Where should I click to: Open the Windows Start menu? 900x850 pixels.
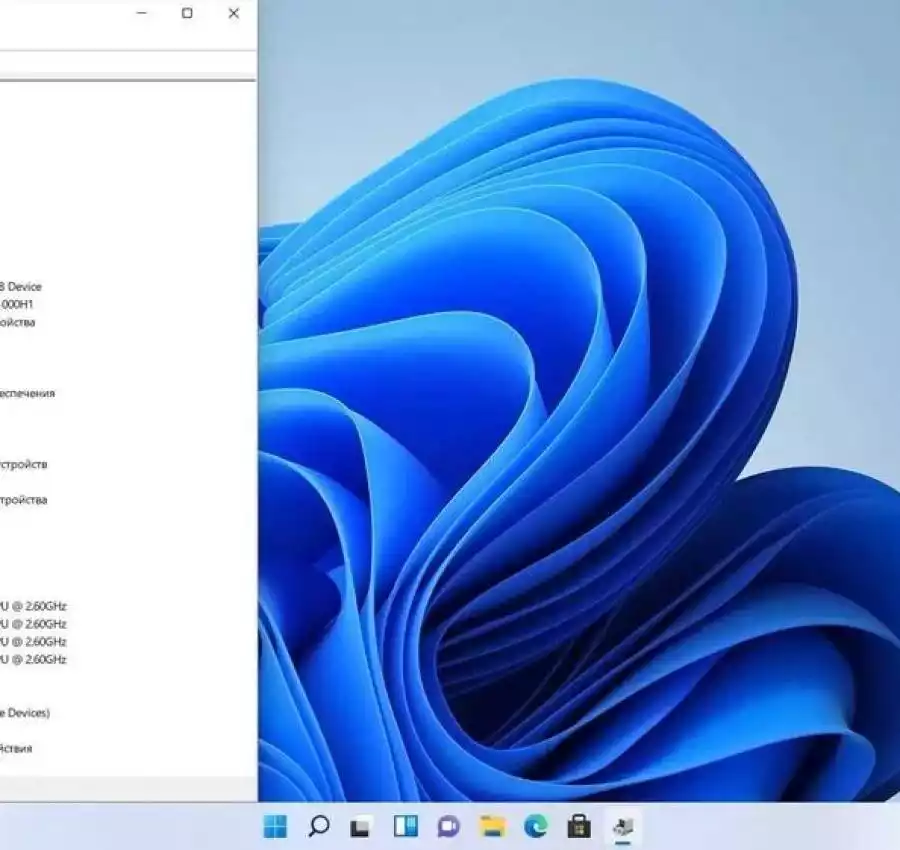(x=275, y=826)
